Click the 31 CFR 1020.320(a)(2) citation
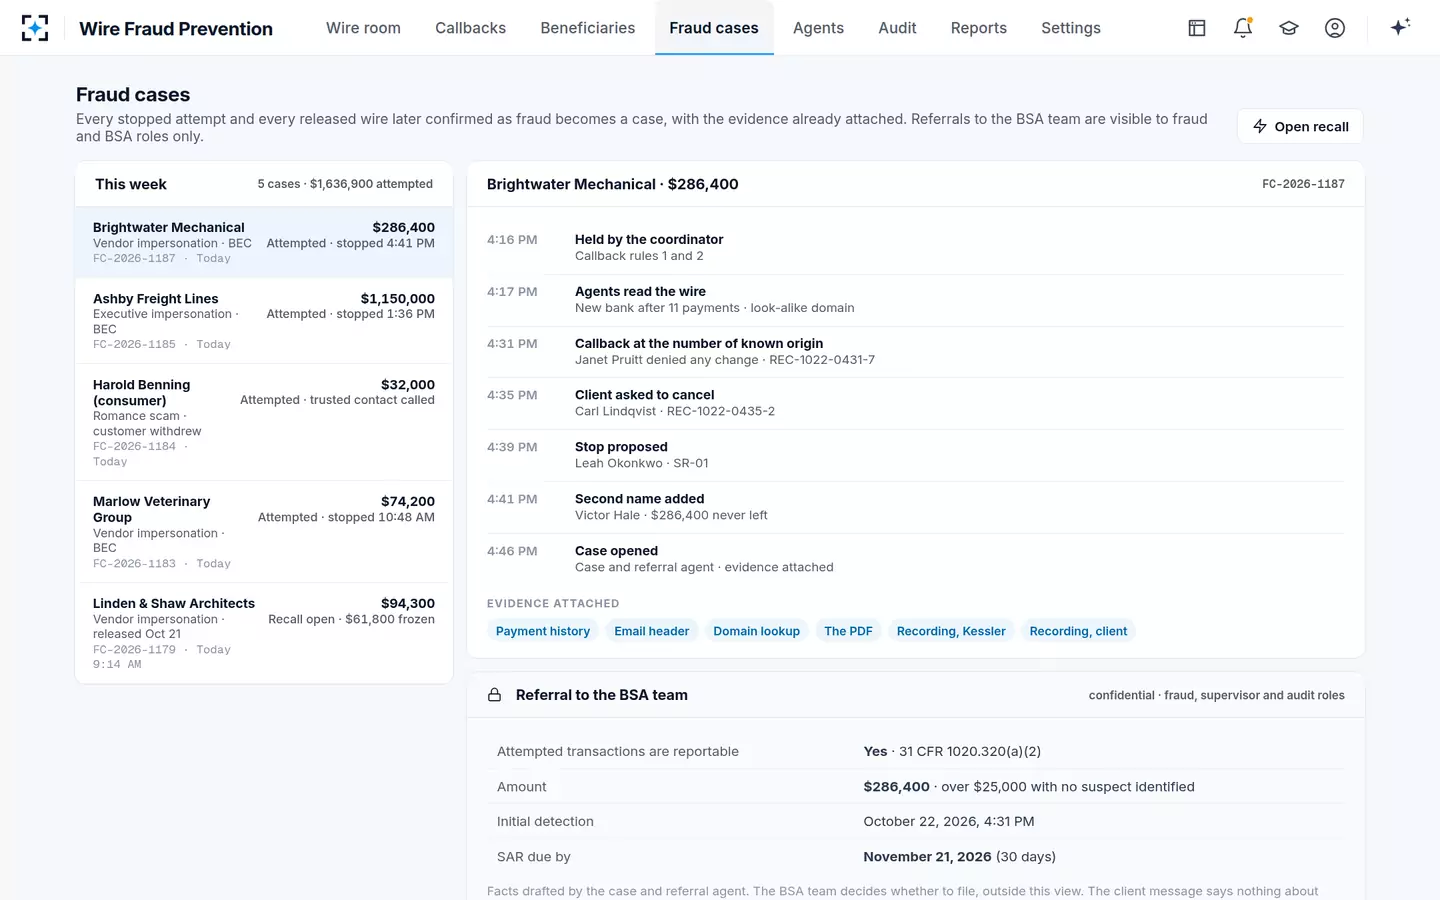 click(970, 751)
